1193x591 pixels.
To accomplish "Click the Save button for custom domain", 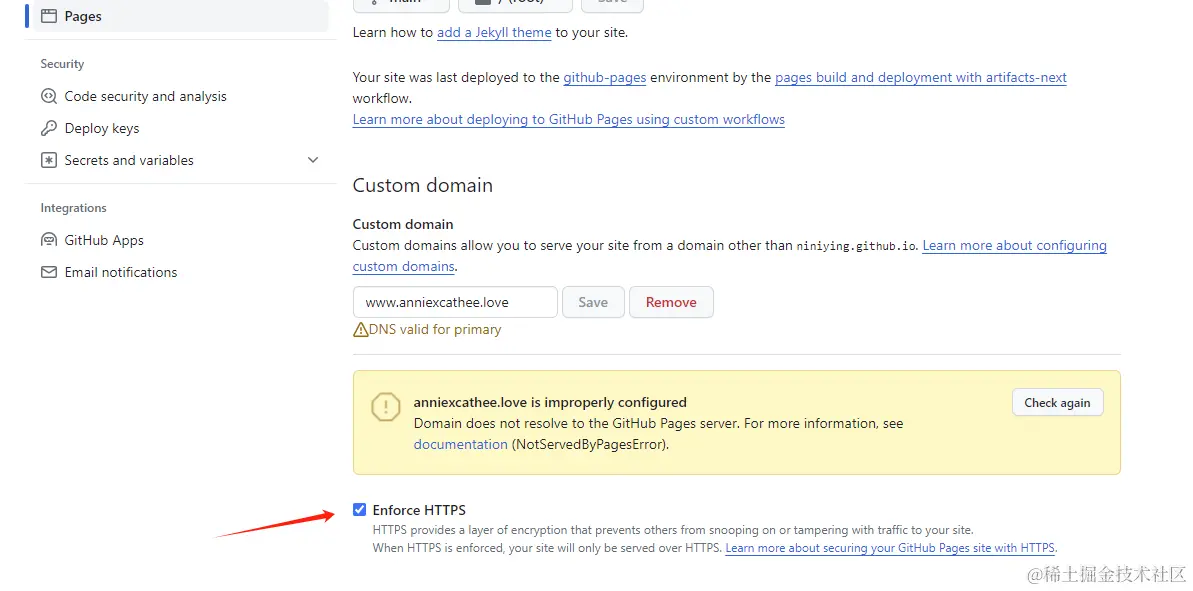I will (x=593, y=302).
